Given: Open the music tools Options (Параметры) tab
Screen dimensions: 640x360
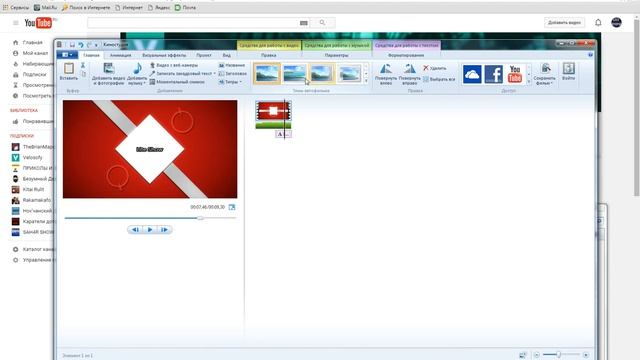Looking at the screenshot, I should pos(337,55).
